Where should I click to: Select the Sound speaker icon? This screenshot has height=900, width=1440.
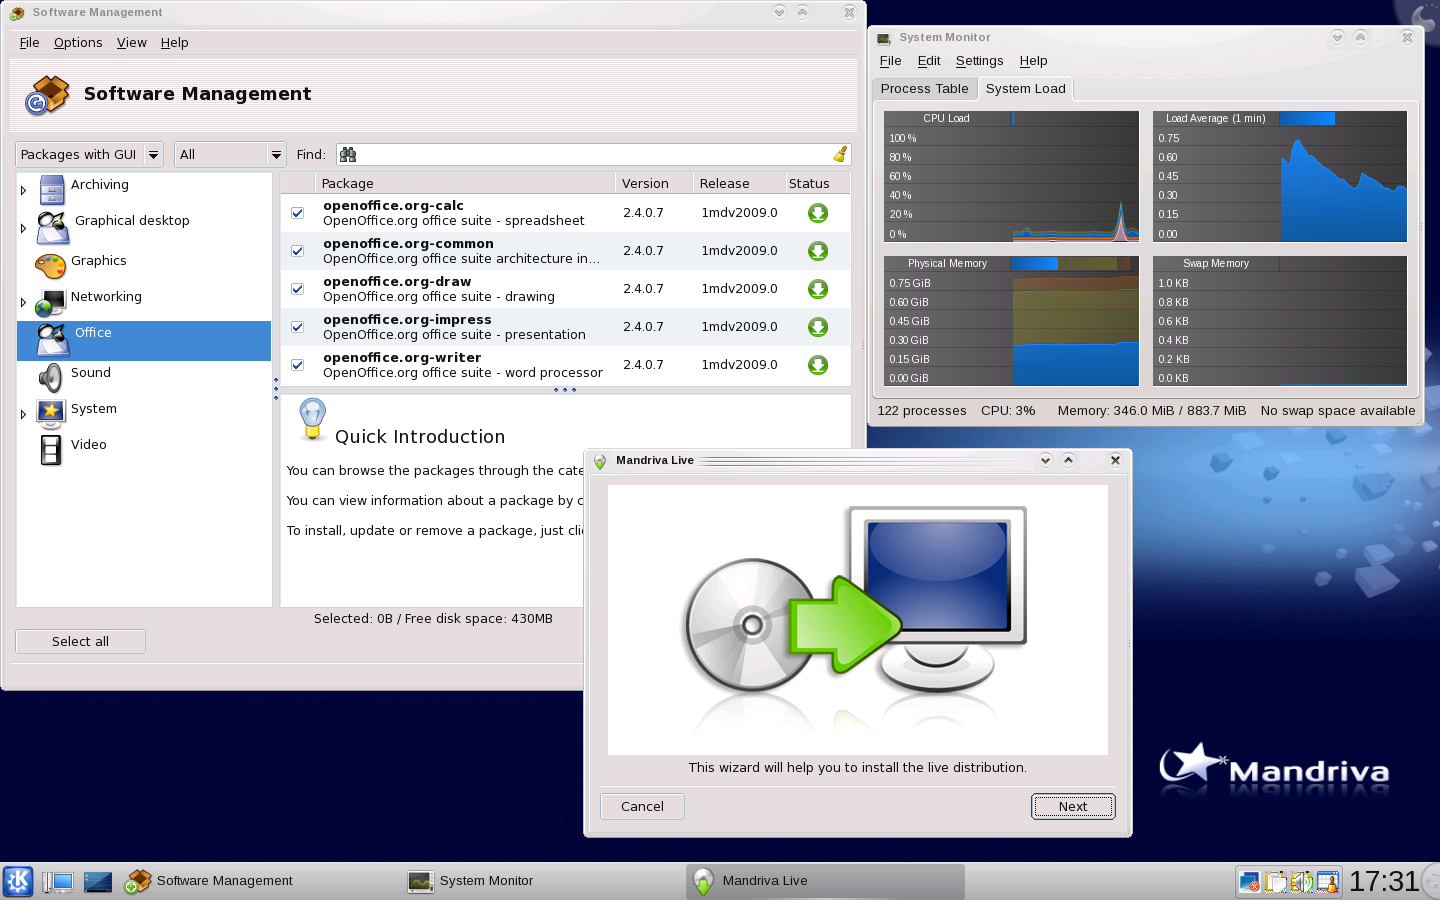pyautogui.click(x=50, y=377)
